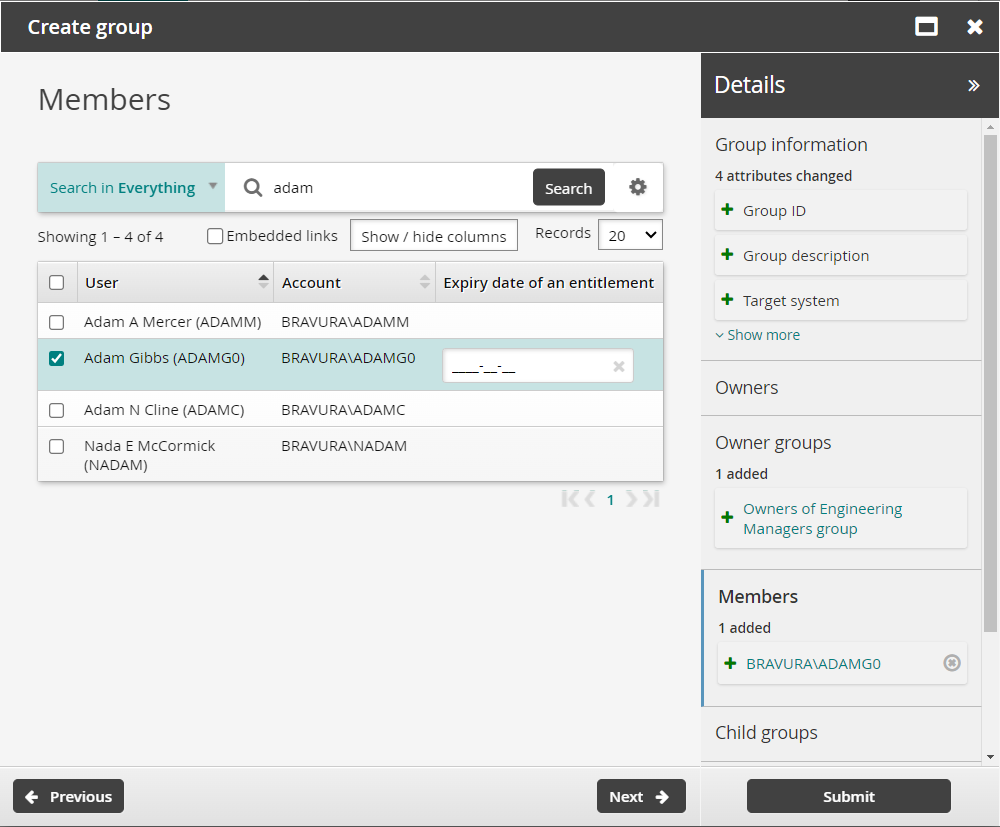The height and width of the screenshot is (827, 1000).
Task: Click Next to proceed to next step
Action: [641, 797]
